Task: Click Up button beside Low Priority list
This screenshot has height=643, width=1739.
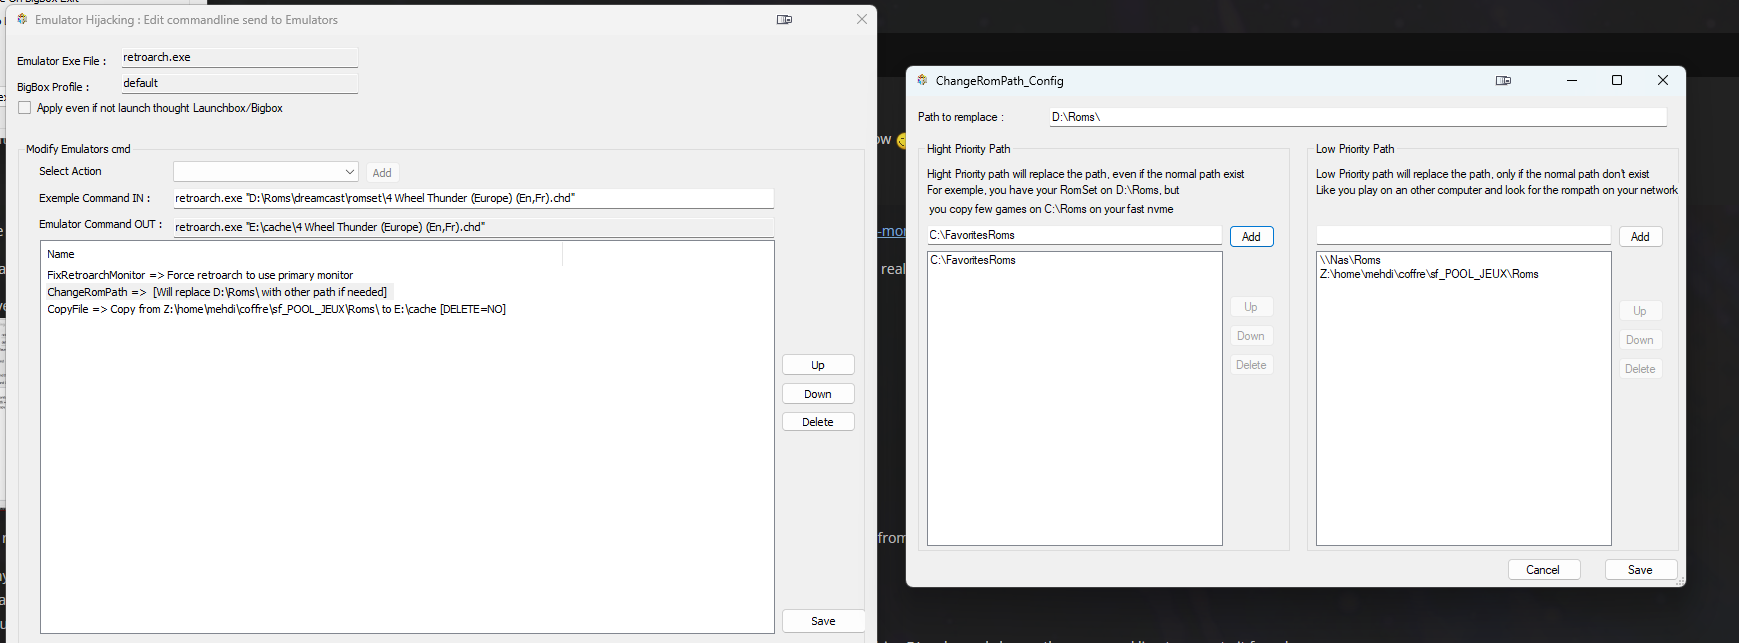Action: coord(1640,311)
